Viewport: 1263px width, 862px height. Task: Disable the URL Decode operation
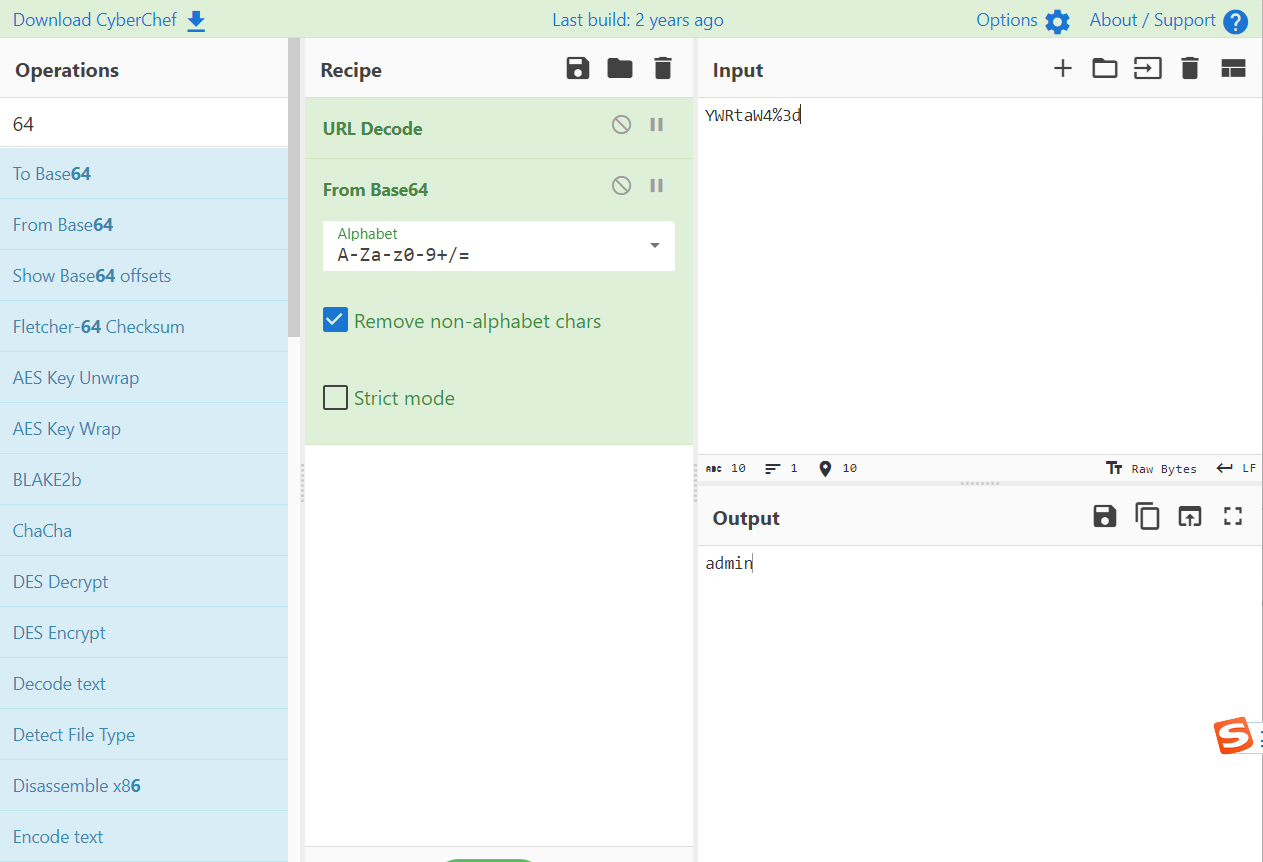[621, 125]
